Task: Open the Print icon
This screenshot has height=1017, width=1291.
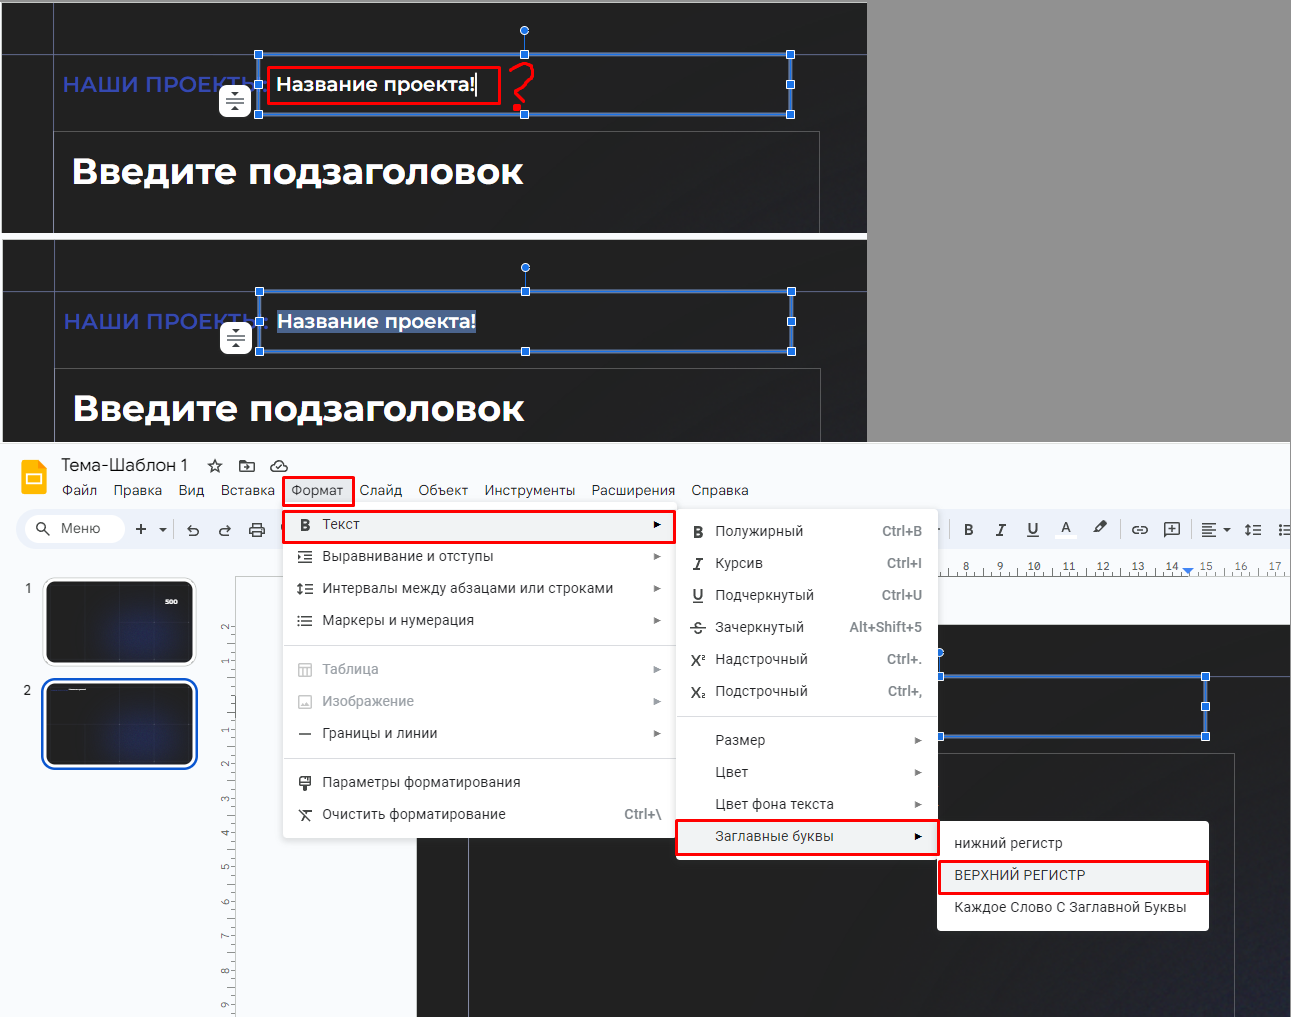Action: [257, 528]
